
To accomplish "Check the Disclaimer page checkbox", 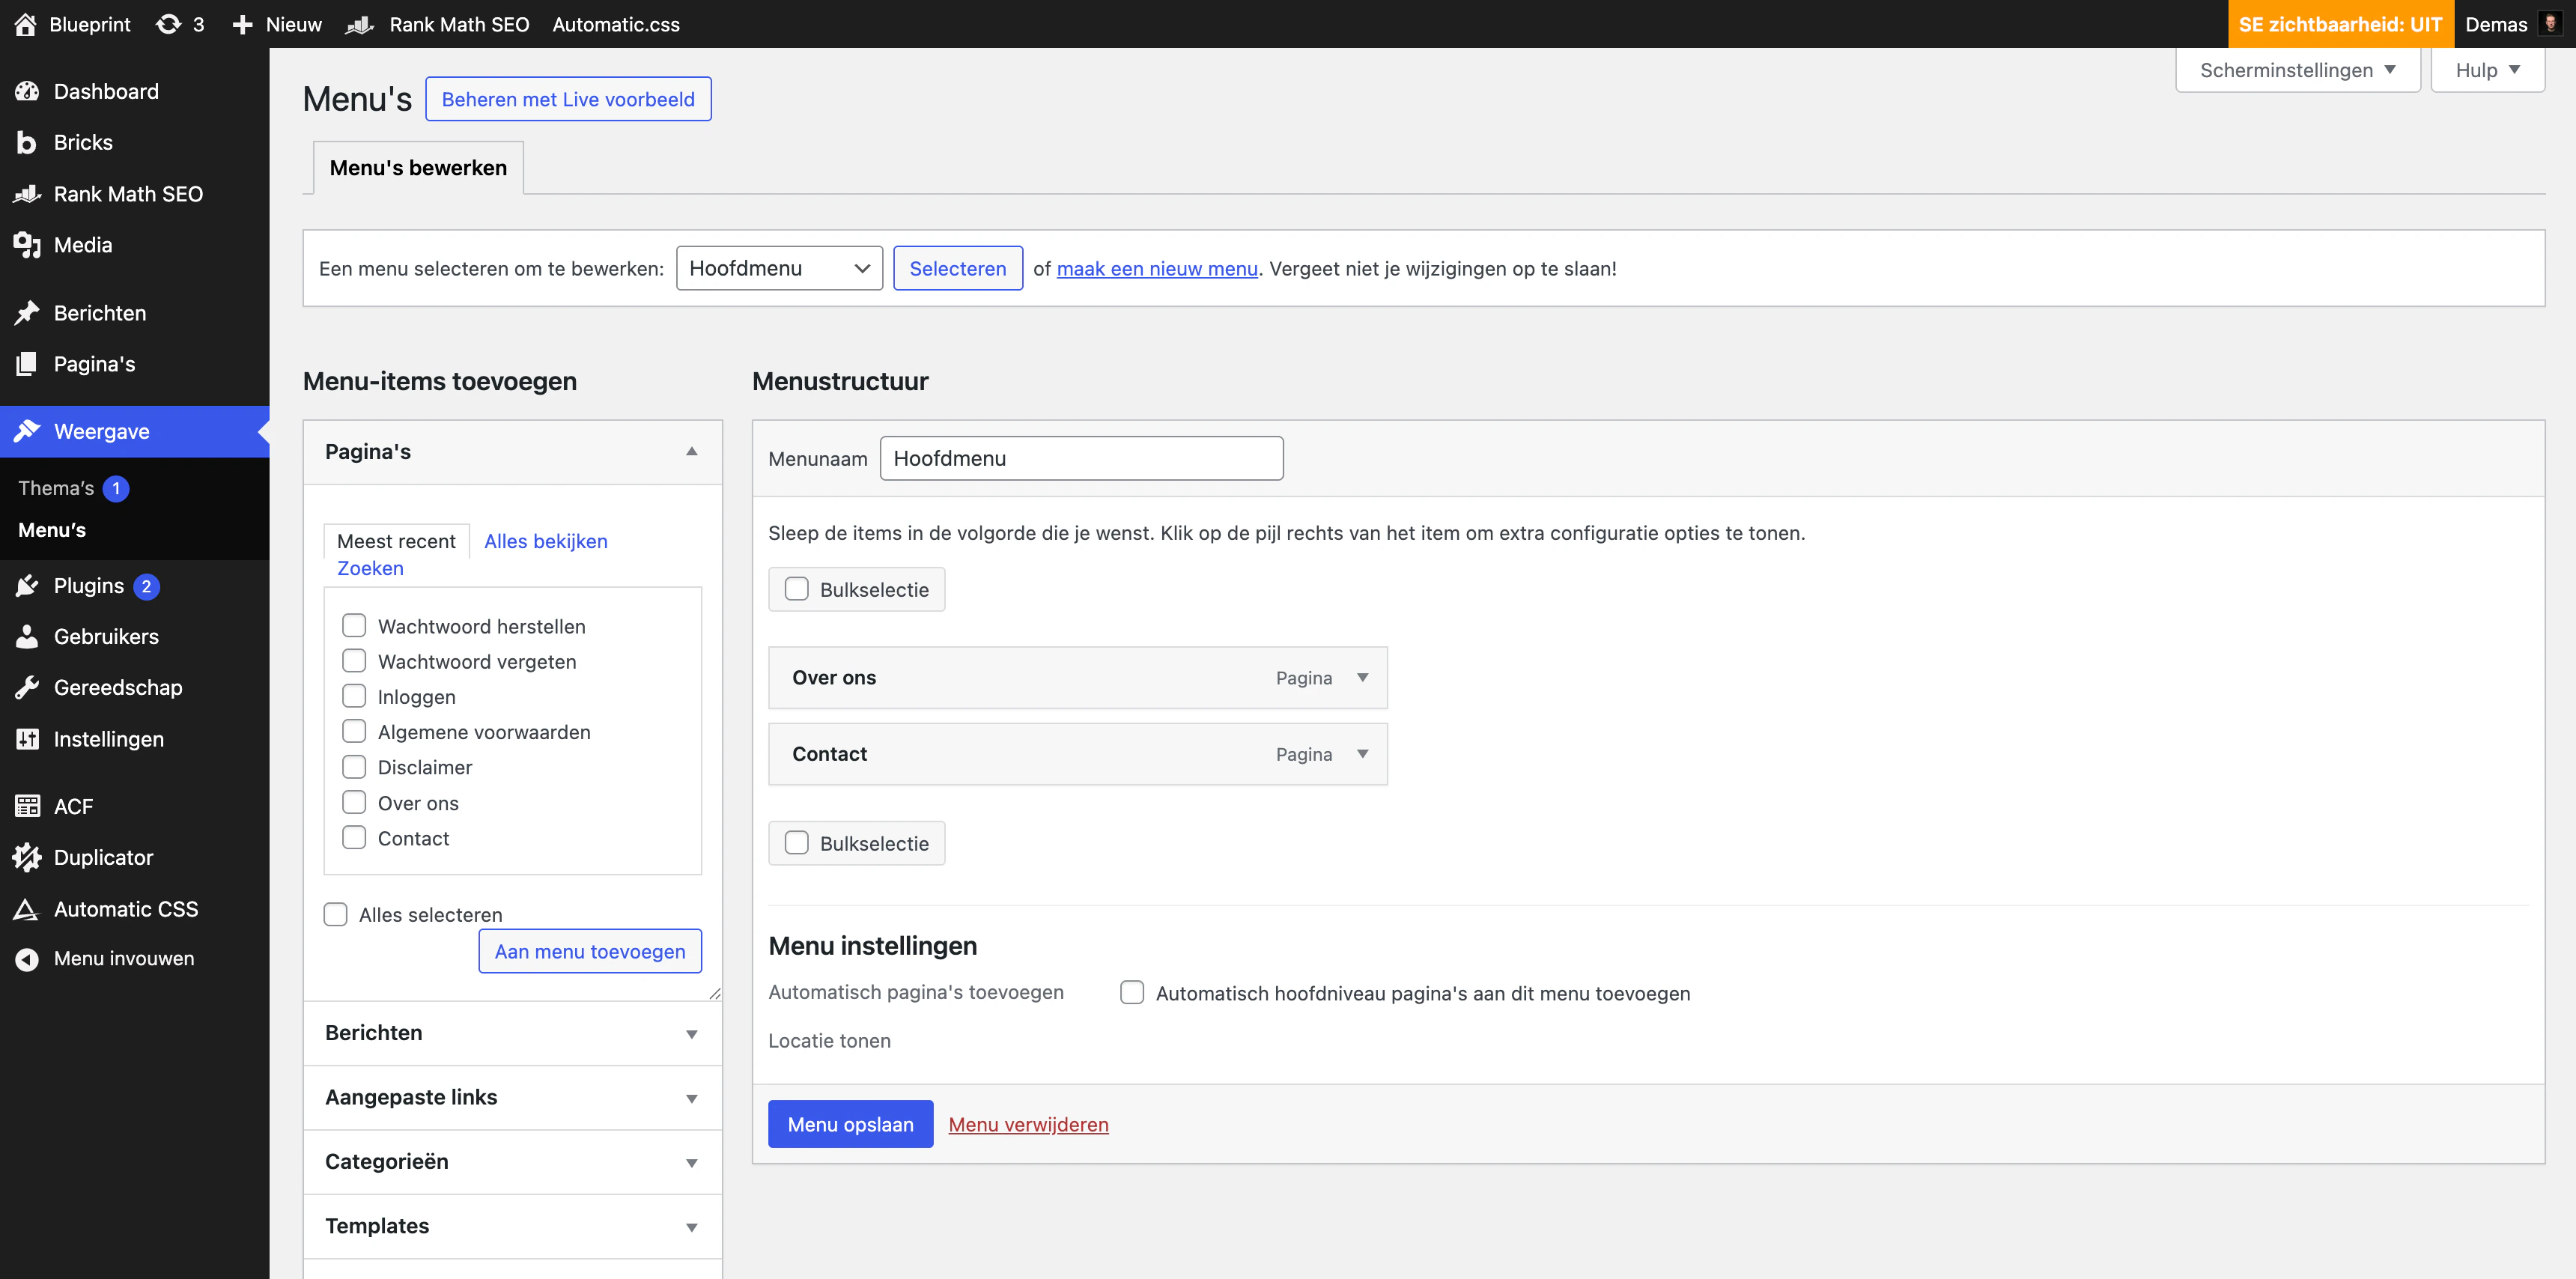I will point(354,767).
